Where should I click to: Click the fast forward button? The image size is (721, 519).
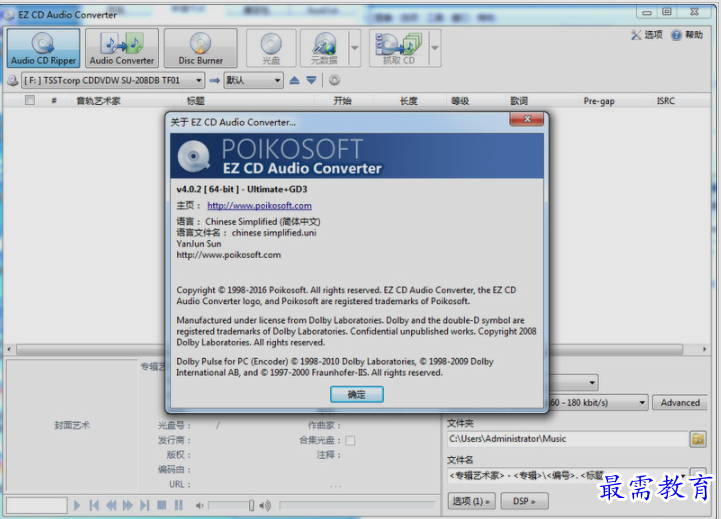pos(127,506)
